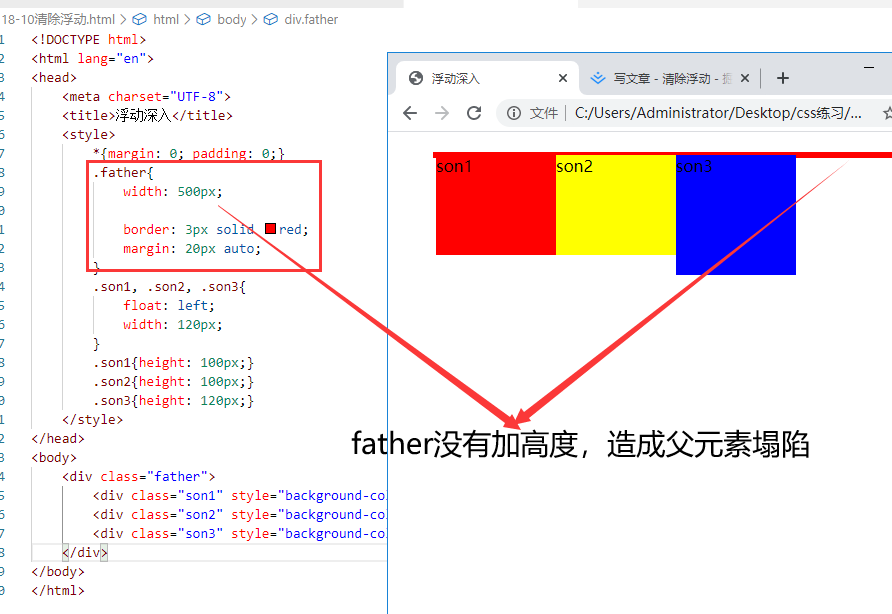Click the 'float: left;' code line

pyautogui.click(x=168, y=306)
